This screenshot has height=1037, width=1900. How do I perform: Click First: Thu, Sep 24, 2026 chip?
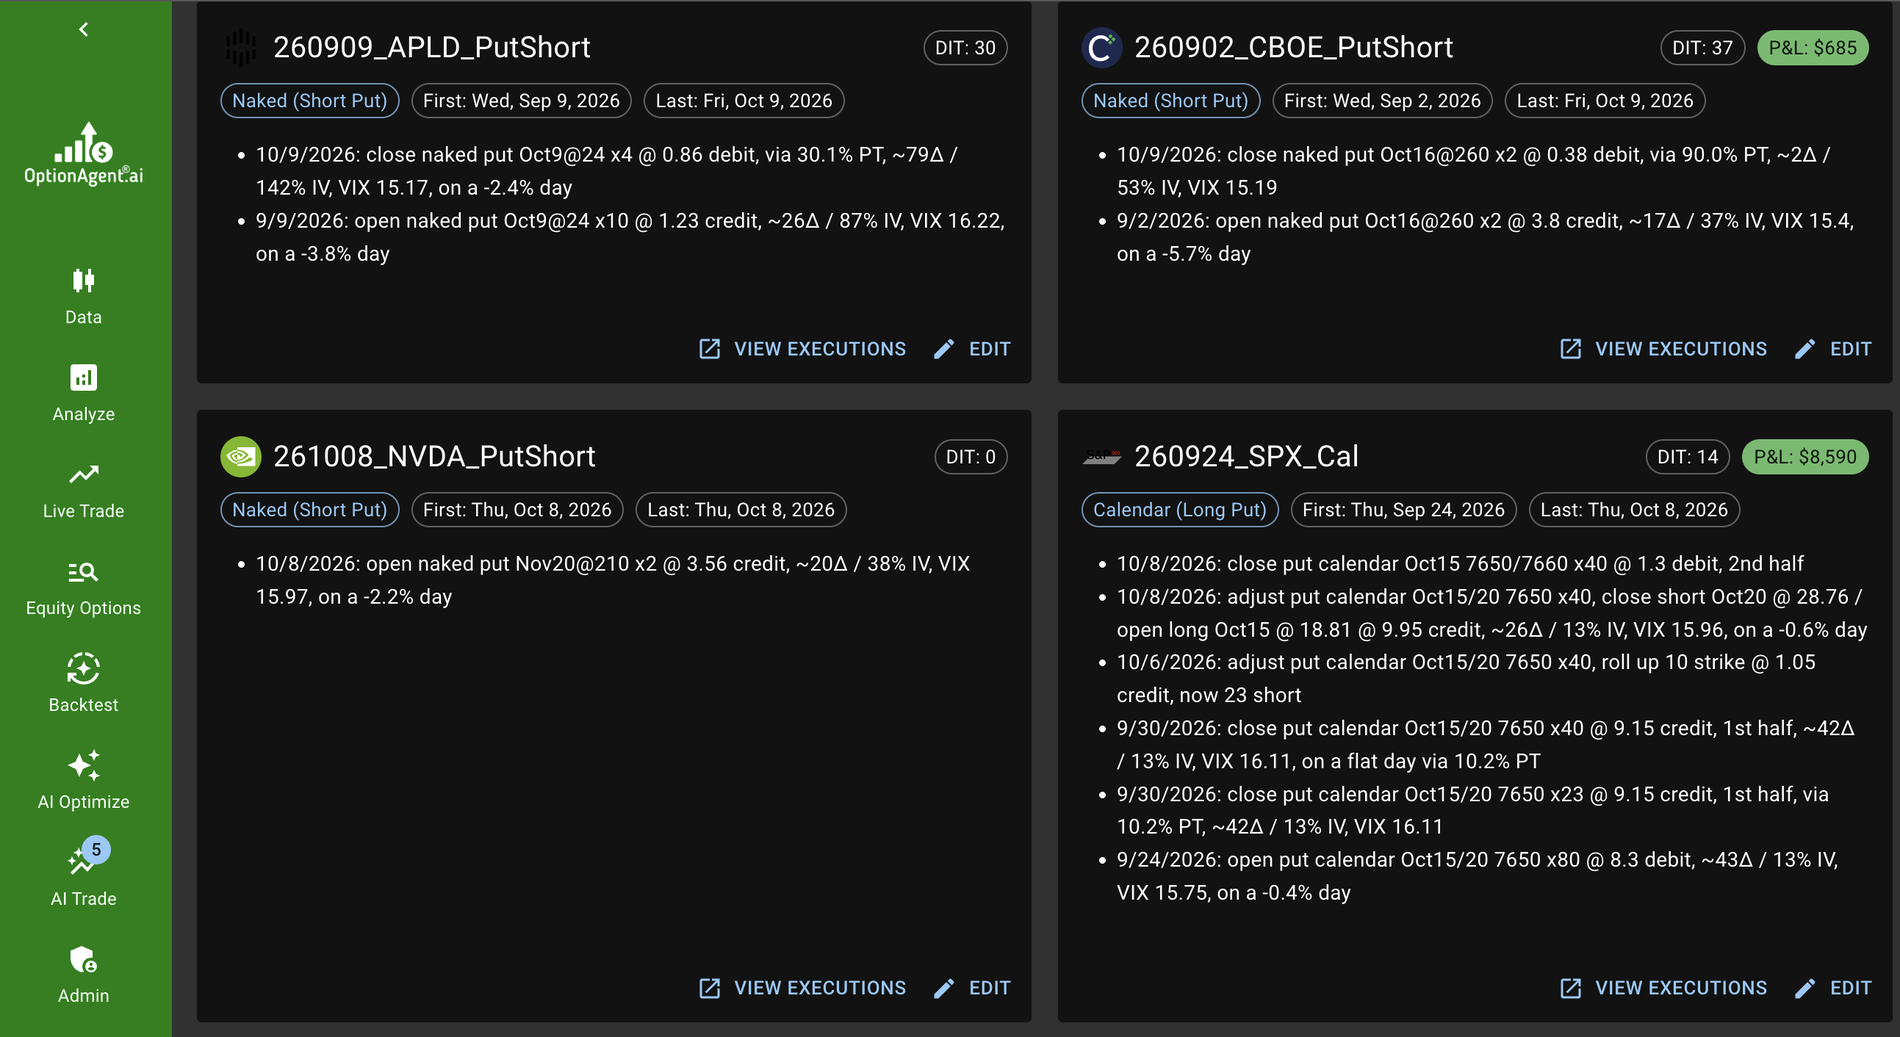pos(1403,510)
